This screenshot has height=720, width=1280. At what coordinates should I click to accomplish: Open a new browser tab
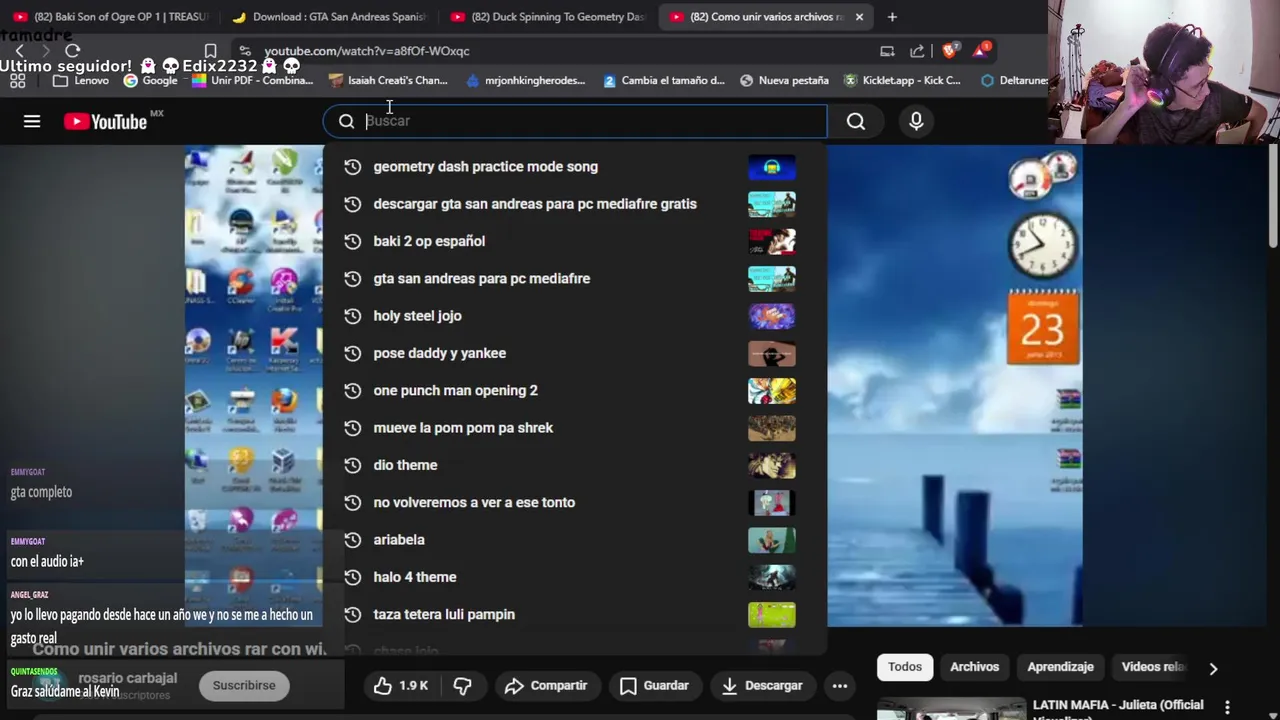(892, 17)
